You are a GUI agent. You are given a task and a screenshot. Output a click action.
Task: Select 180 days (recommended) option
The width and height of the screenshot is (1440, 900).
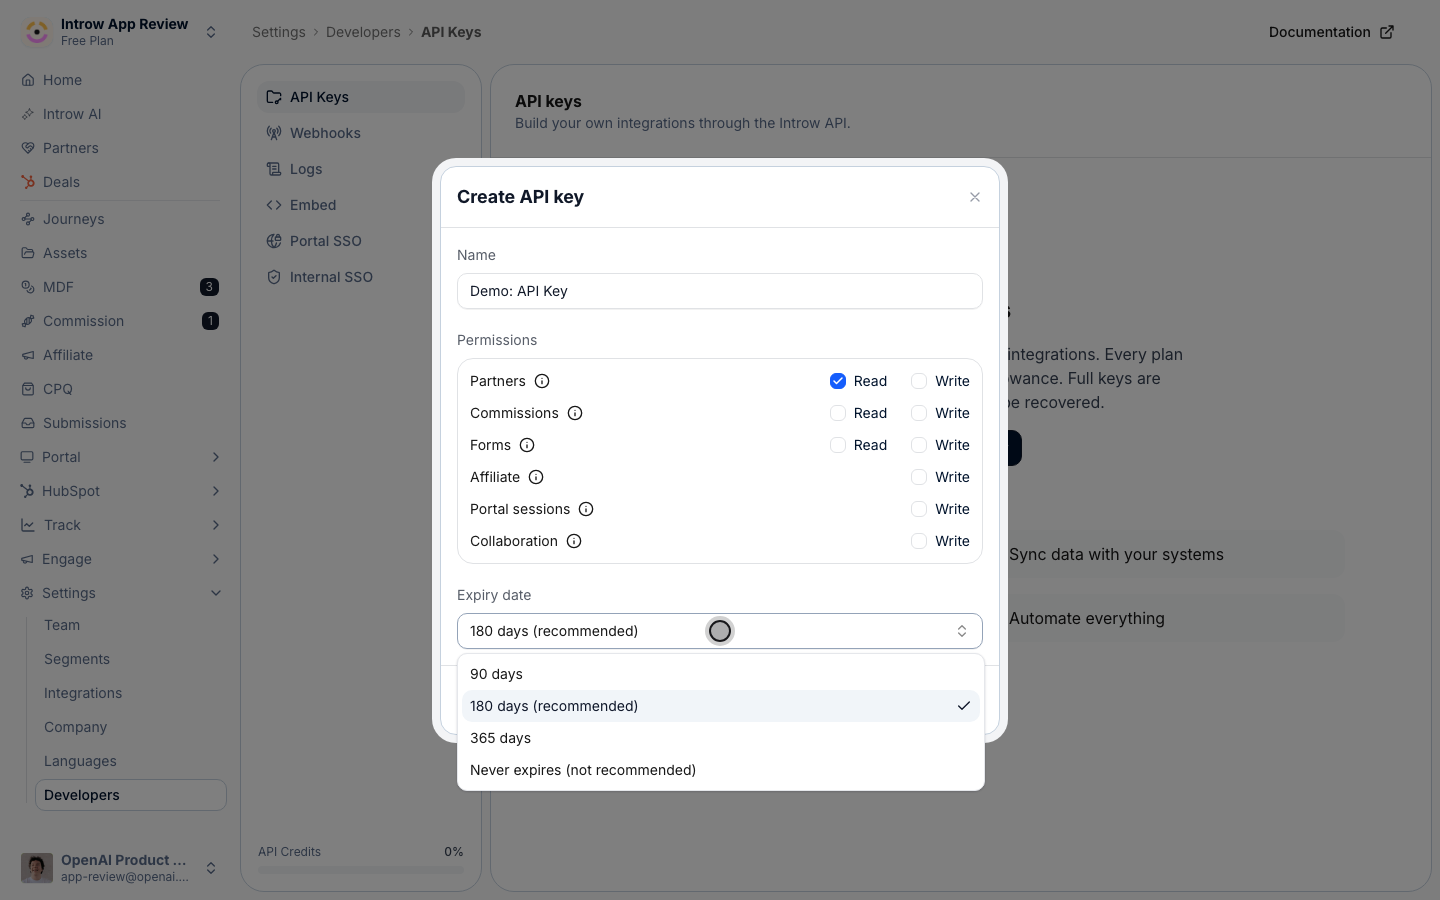[x=720, y=706]
